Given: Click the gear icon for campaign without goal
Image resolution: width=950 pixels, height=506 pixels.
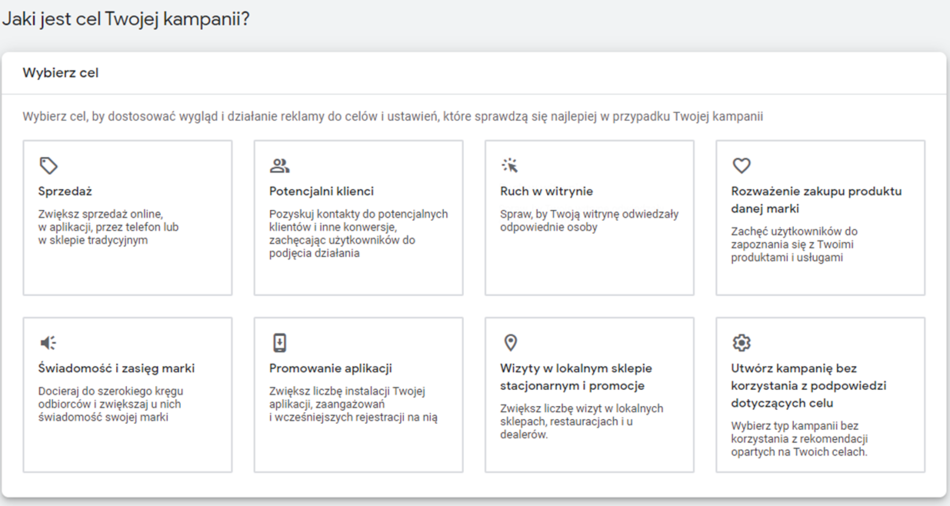Looking at the screenshot, I should (x=741, y=343).
